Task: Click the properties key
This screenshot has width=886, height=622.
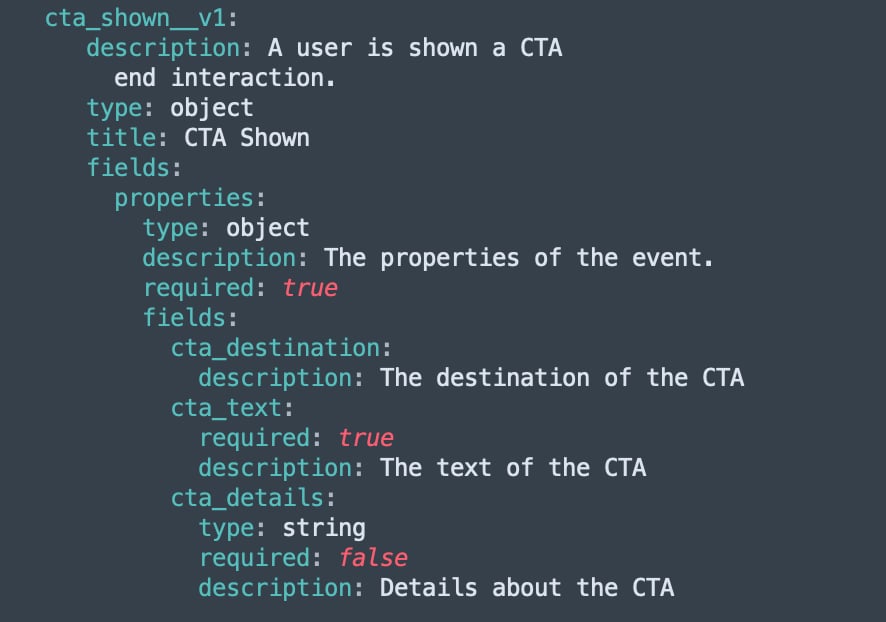Action: point(184,198)
